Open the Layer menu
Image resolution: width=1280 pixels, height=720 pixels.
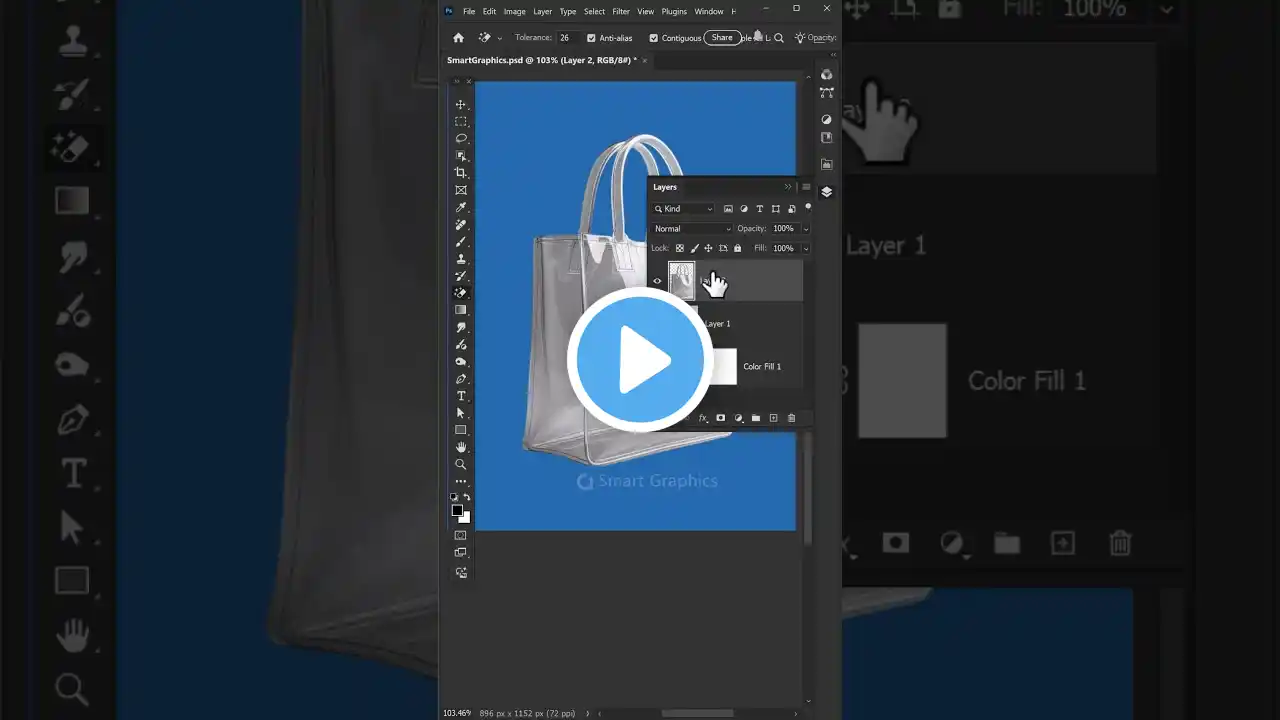click(543, 11)
